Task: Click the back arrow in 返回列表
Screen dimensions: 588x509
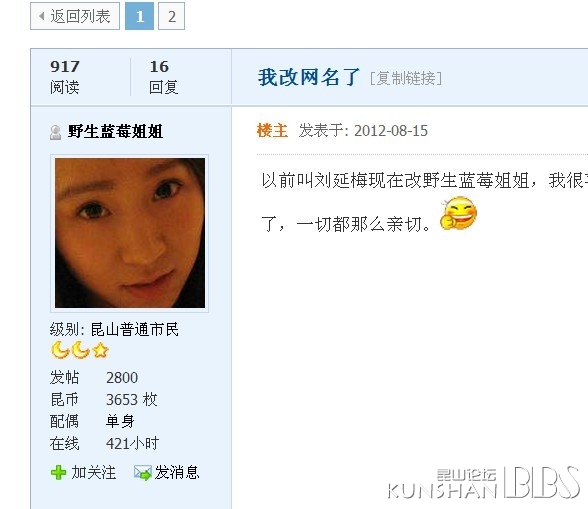Action: click(x=42, y=16)
